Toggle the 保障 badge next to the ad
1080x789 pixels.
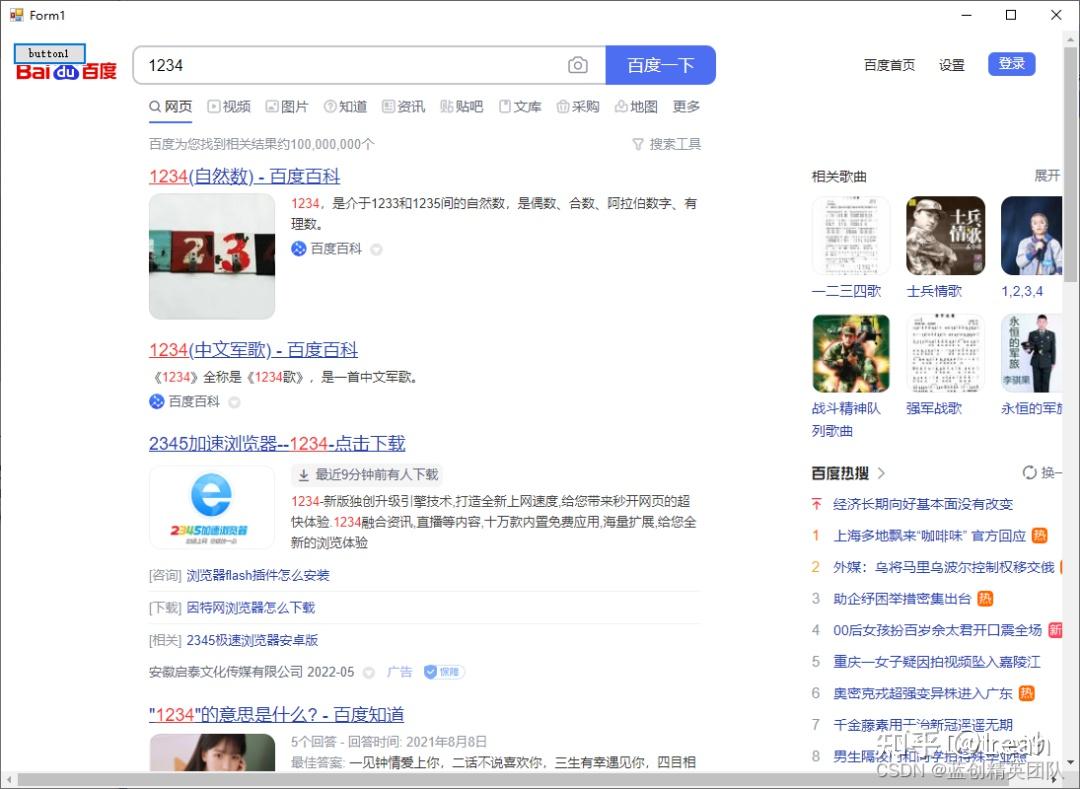pyautogui.click(x=443, y=672)
